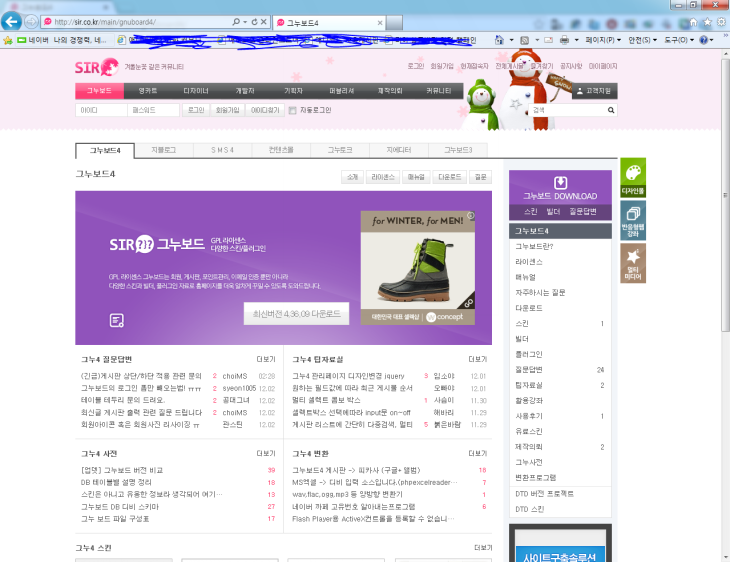Toggle the 자동로그인 checkbox

292,110
